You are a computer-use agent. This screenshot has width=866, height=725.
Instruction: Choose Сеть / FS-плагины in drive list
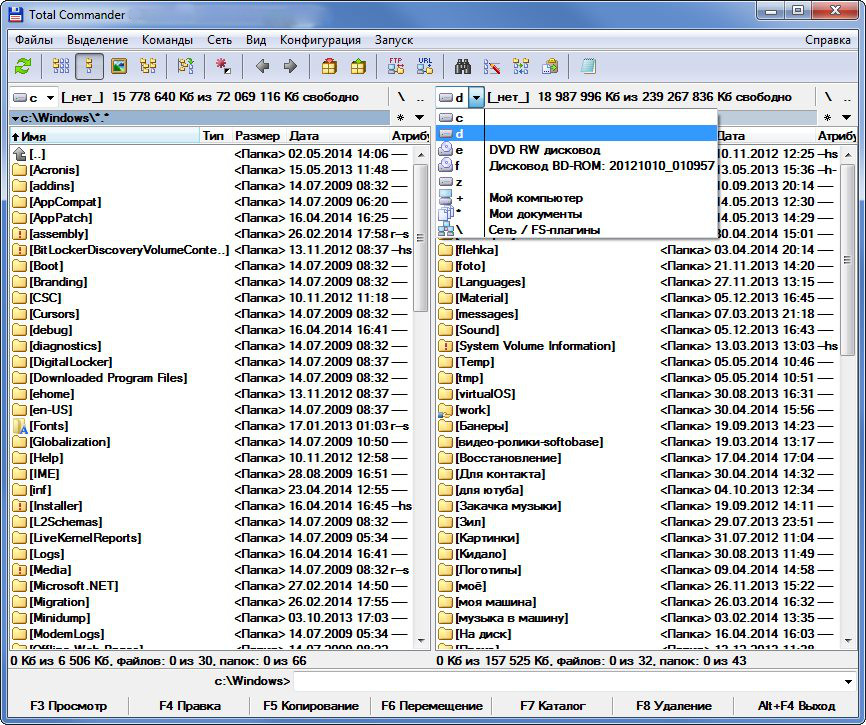tap(544, 230)
